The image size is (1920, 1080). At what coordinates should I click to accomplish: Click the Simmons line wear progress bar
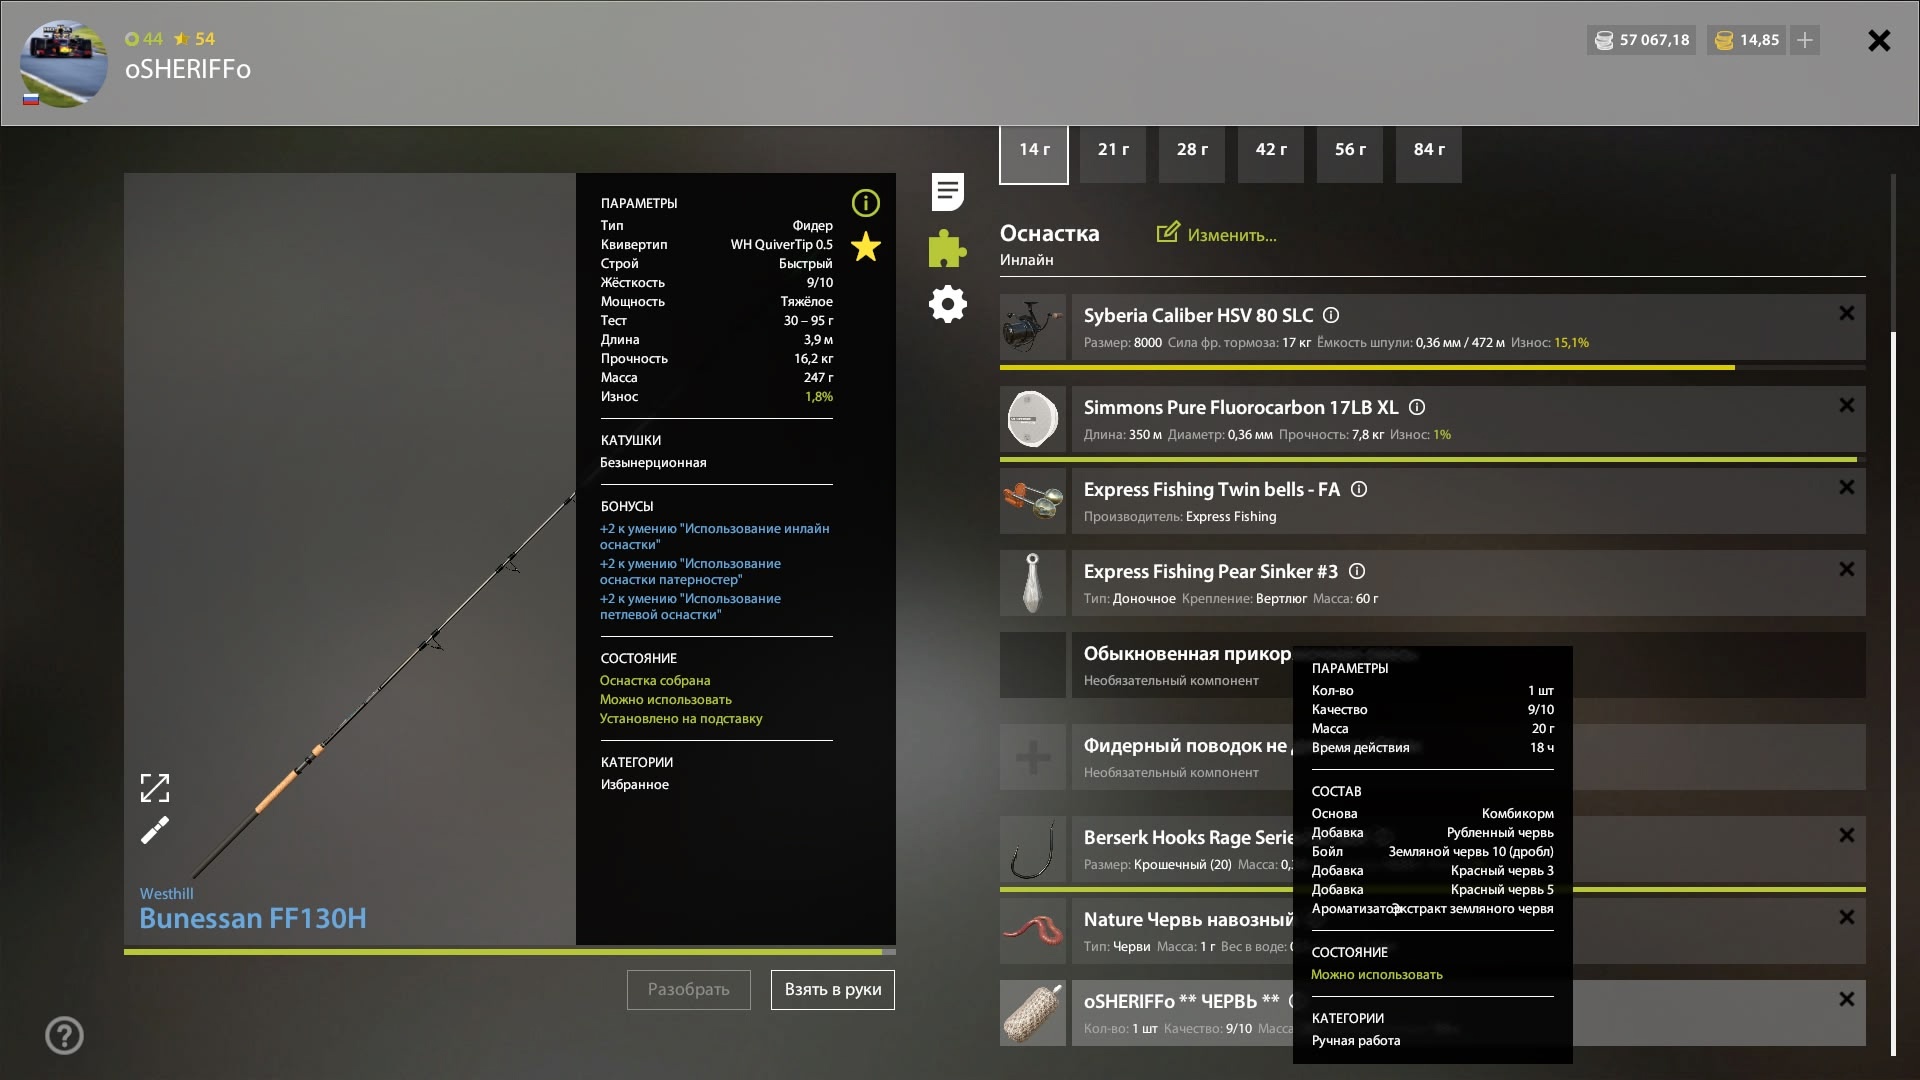pos(1433,459)
